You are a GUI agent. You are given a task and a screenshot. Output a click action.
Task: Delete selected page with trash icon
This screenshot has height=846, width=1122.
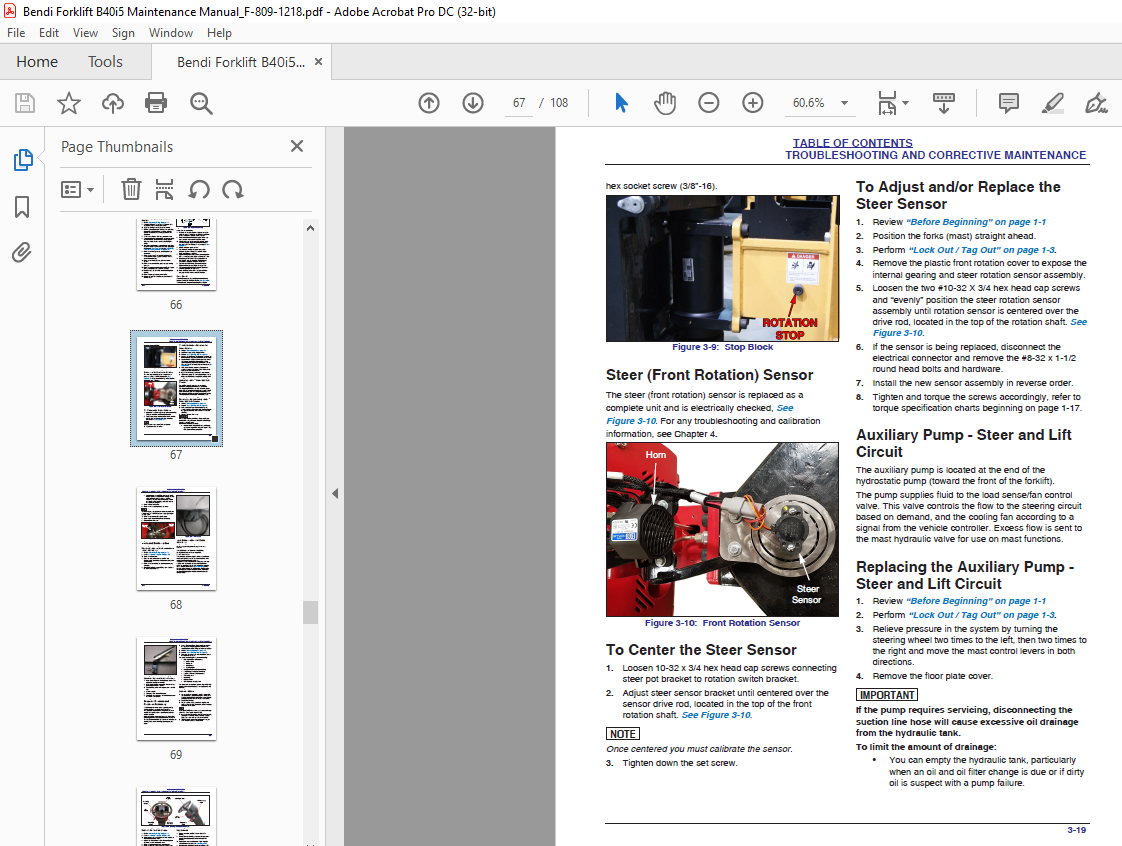coord(131,190)
